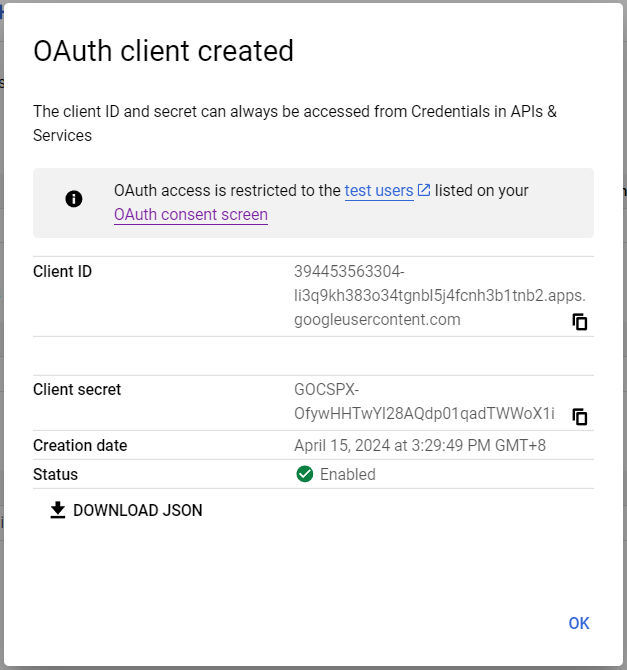Copy the Client secret to clipboard

coord(580,416)
